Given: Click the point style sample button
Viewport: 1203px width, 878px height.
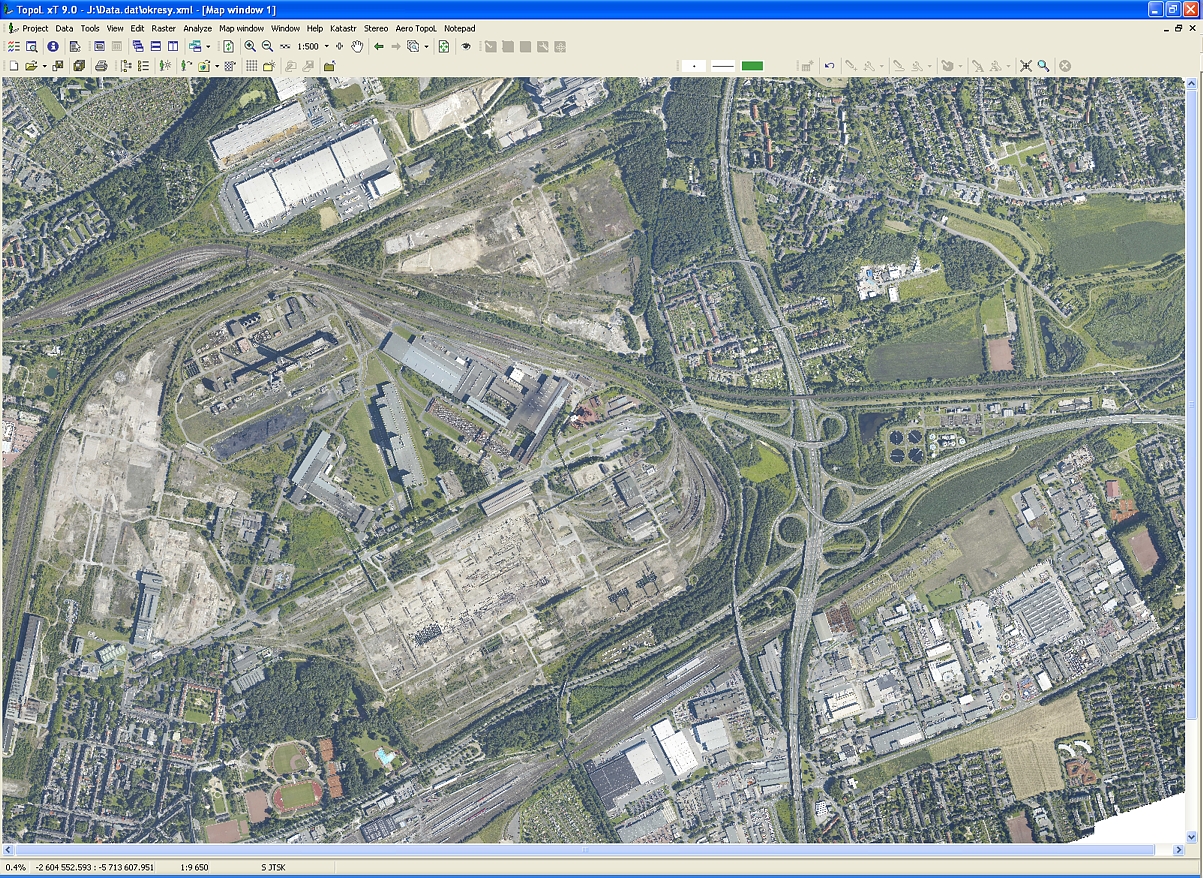Looking at the screenshot, I should (x=693, y=66).
